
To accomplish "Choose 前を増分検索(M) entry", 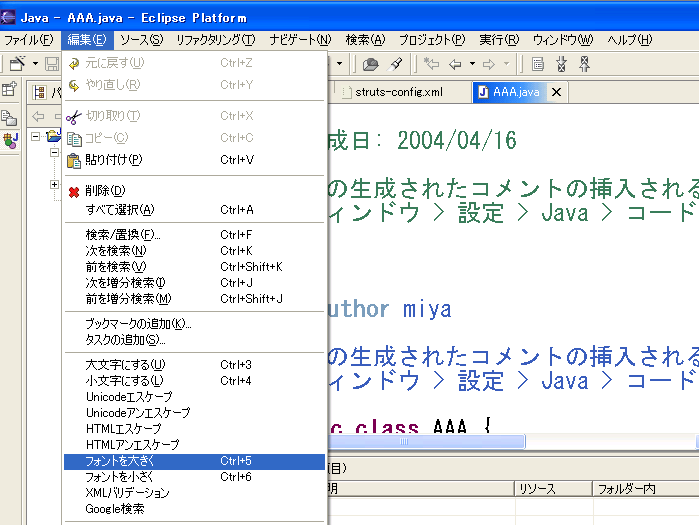I will pos(194,299).
